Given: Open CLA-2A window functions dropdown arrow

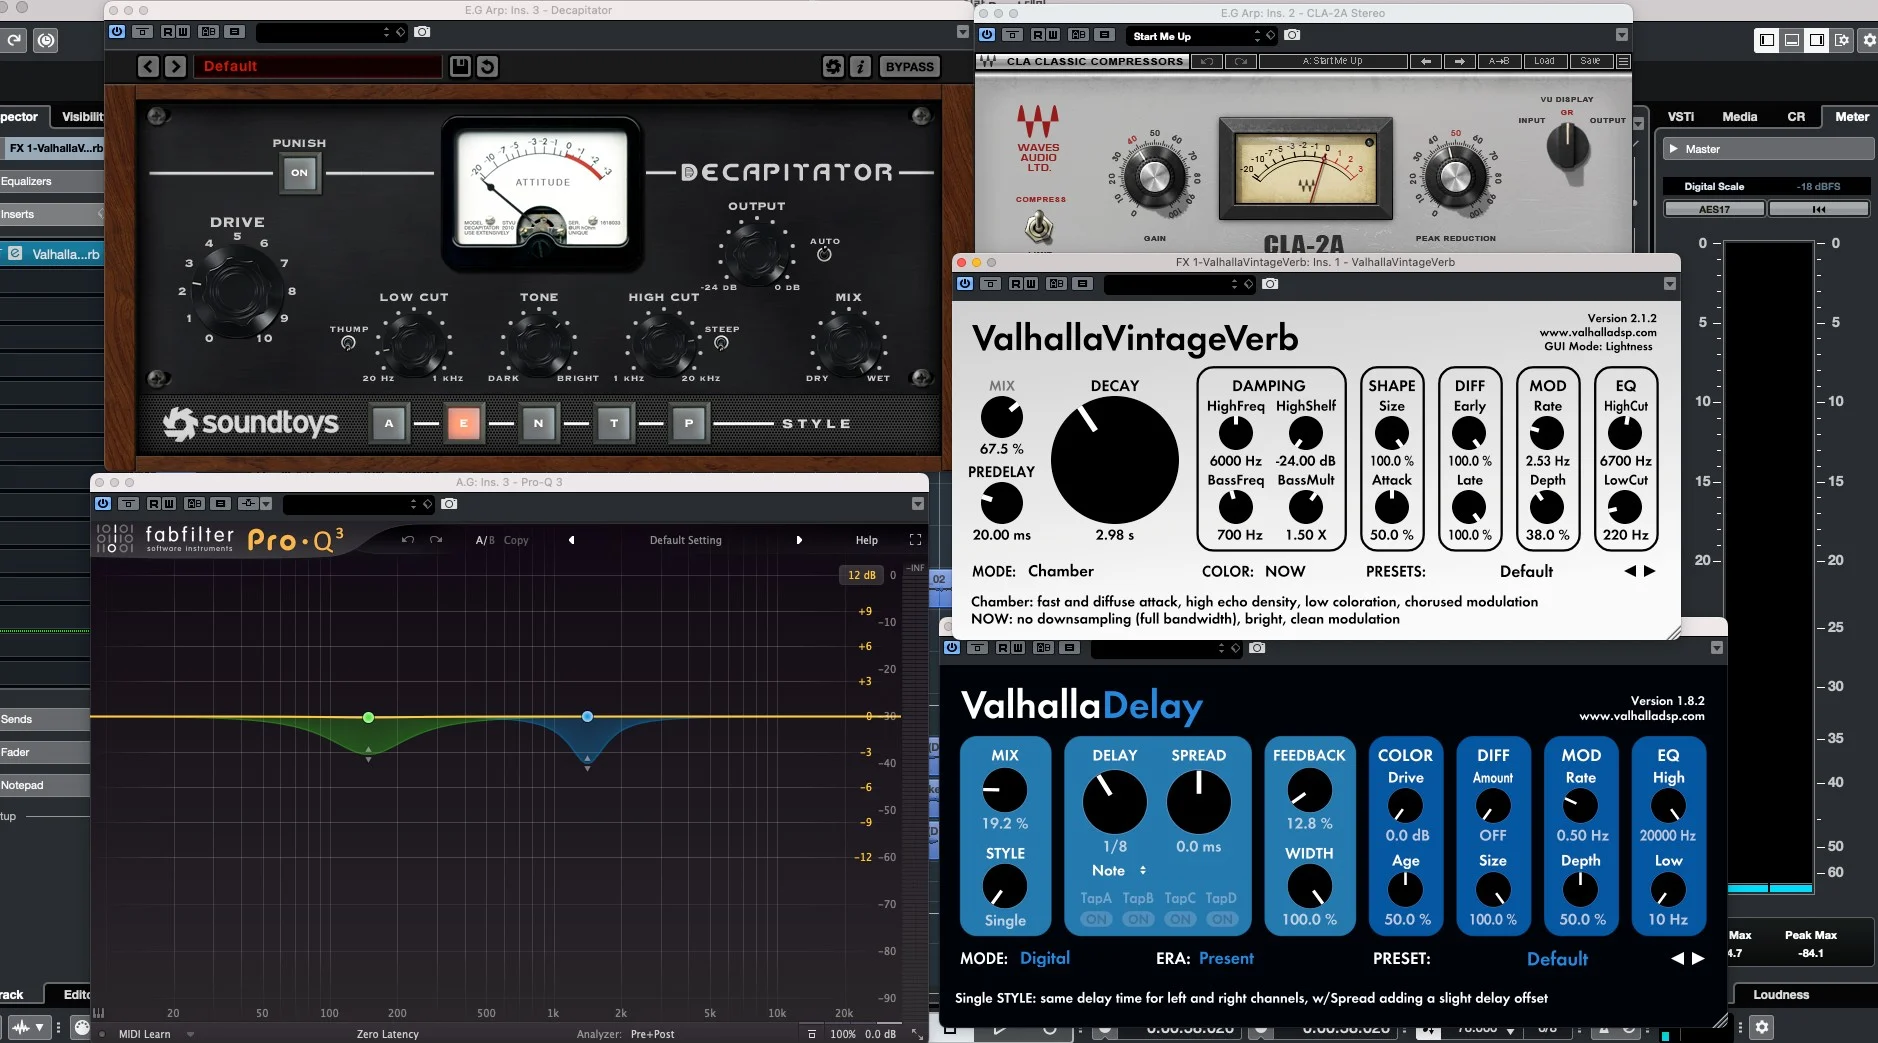Looking at the screenshot, I should click(x=1621, y=34).
